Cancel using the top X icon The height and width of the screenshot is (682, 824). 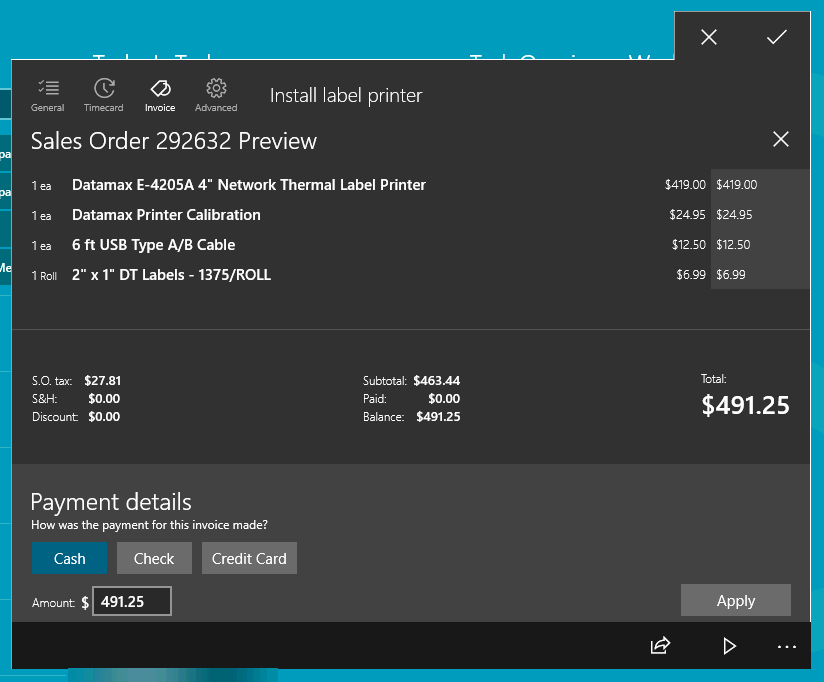tap(709, 37)
